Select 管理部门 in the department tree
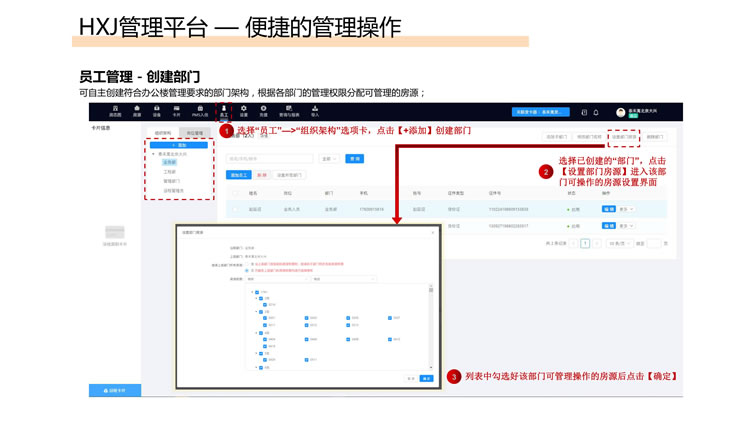The image size is (750, 422). point(172,181)
